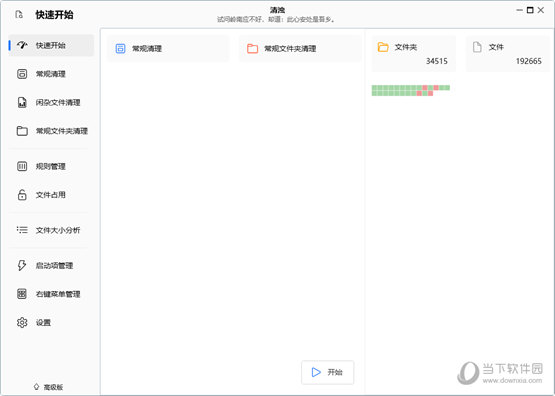Select 闲杂文件清理 menu entry
The image size is (555, 396).
(x=51, y=102)
